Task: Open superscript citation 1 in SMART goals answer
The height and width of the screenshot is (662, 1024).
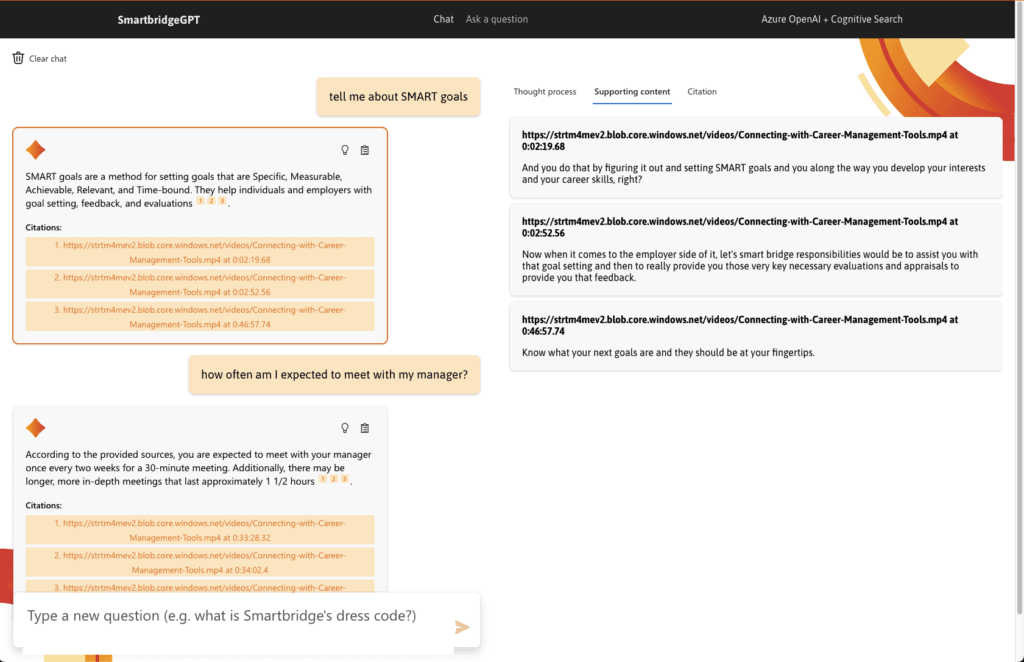Action: pos(200,201)
